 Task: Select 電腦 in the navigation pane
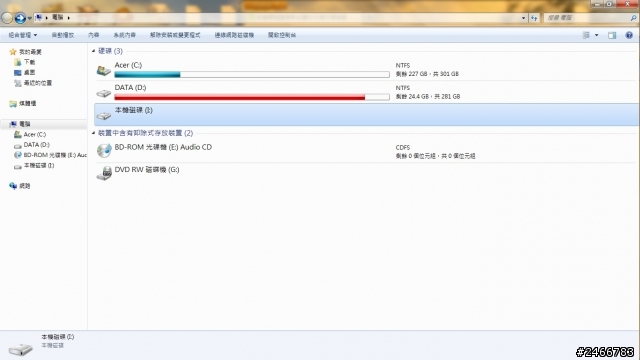pyautogui.click(x=25, y=124)
